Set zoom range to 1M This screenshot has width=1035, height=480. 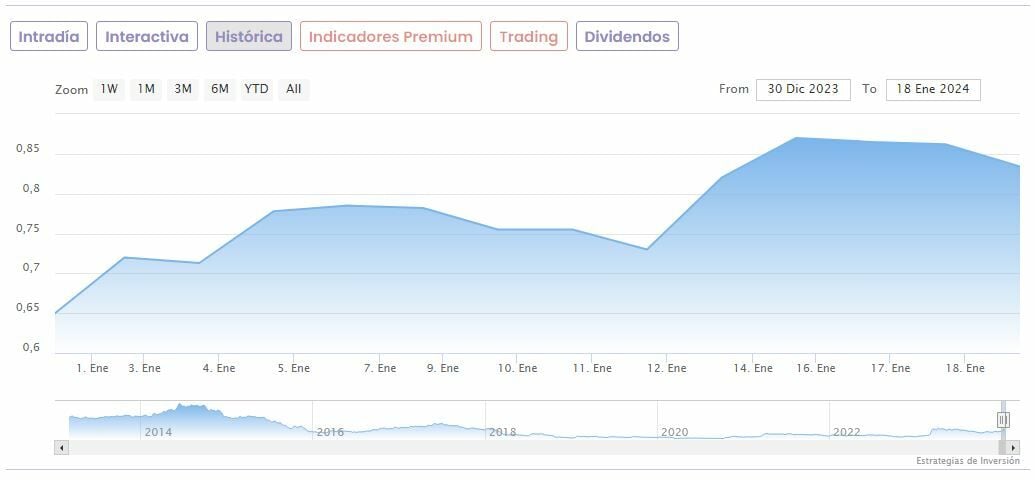click(146, 89)
